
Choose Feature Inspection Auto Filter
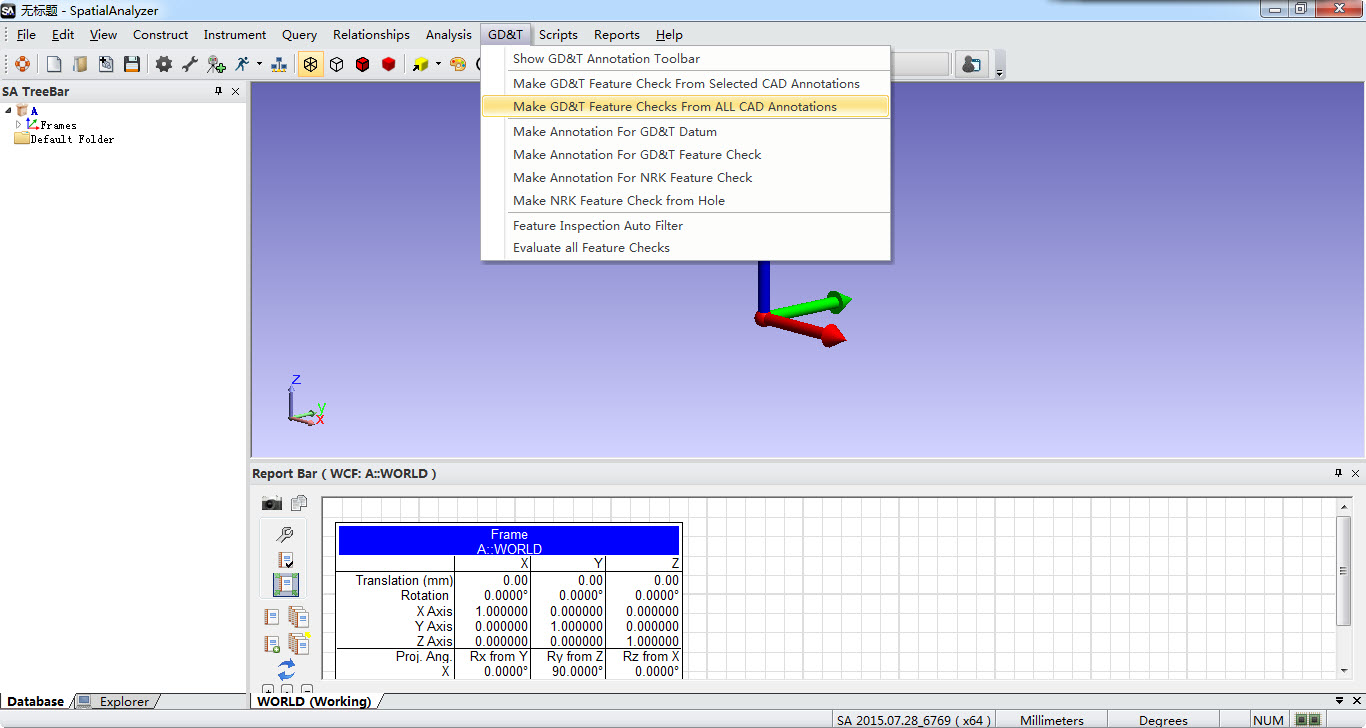coord(686,226)
